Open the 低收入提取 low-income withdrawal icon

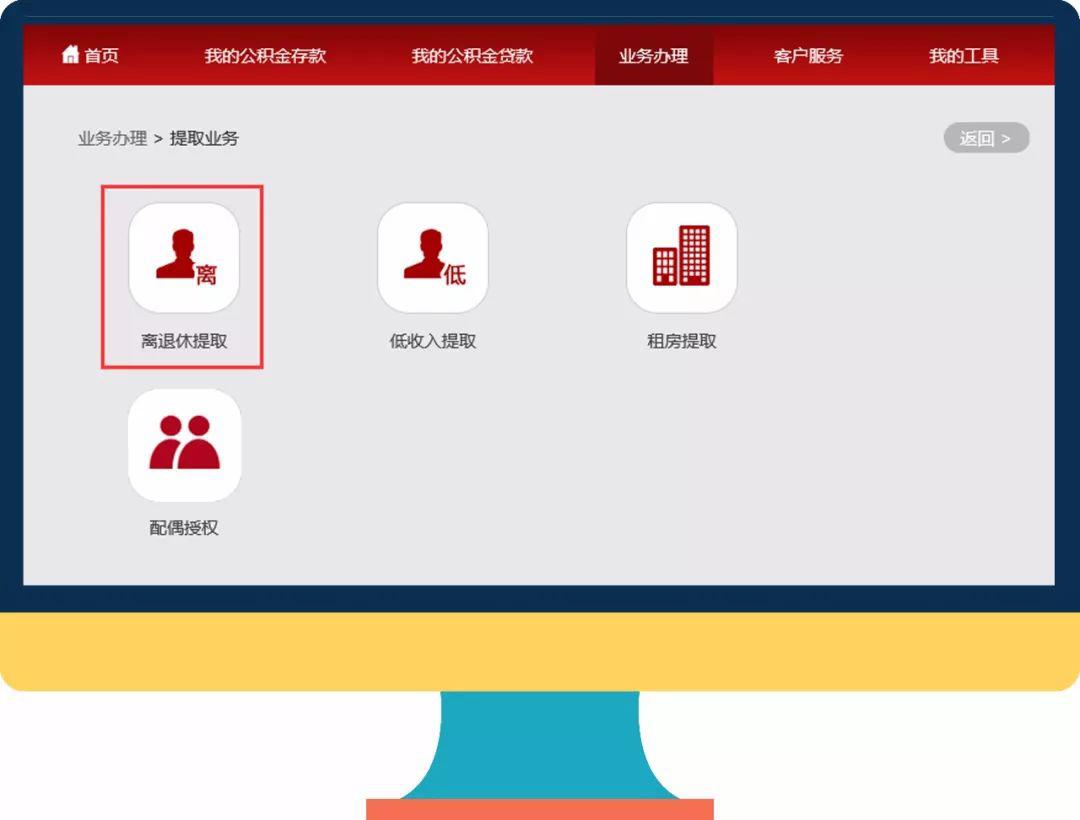(432, 258)
